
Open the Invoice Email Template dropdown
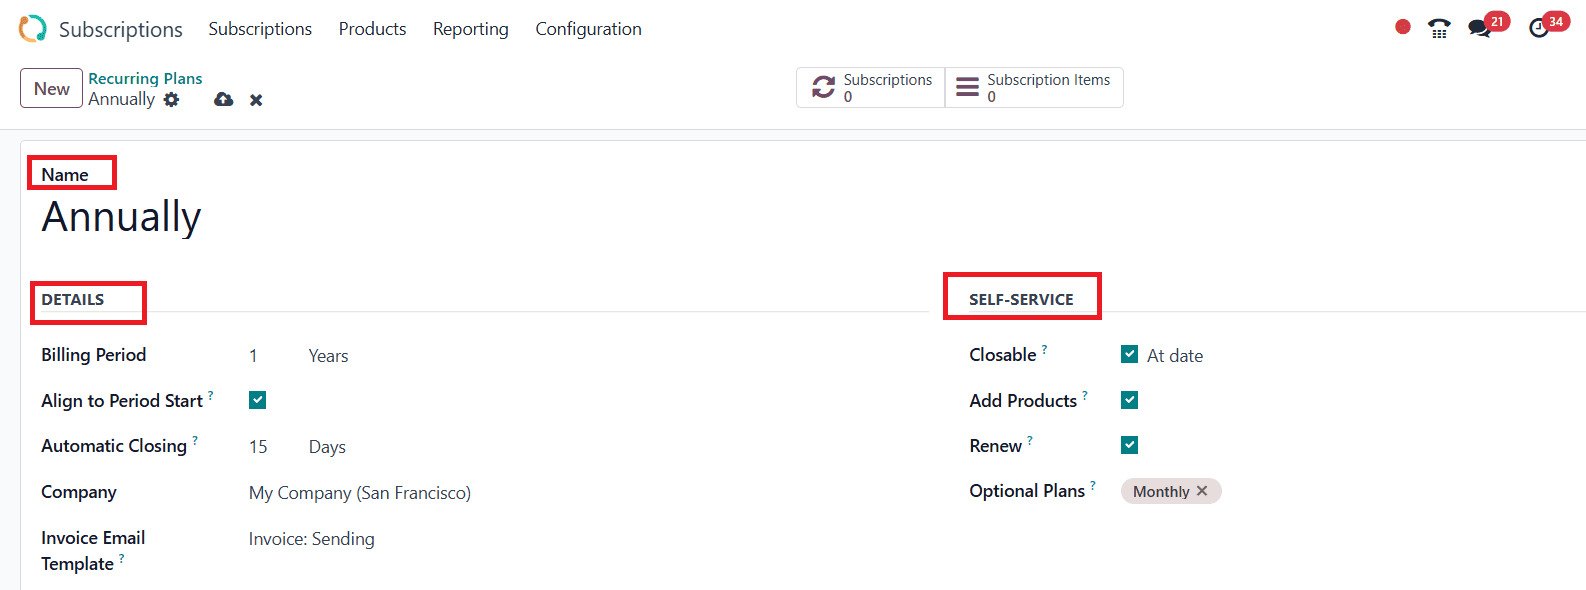311,539
